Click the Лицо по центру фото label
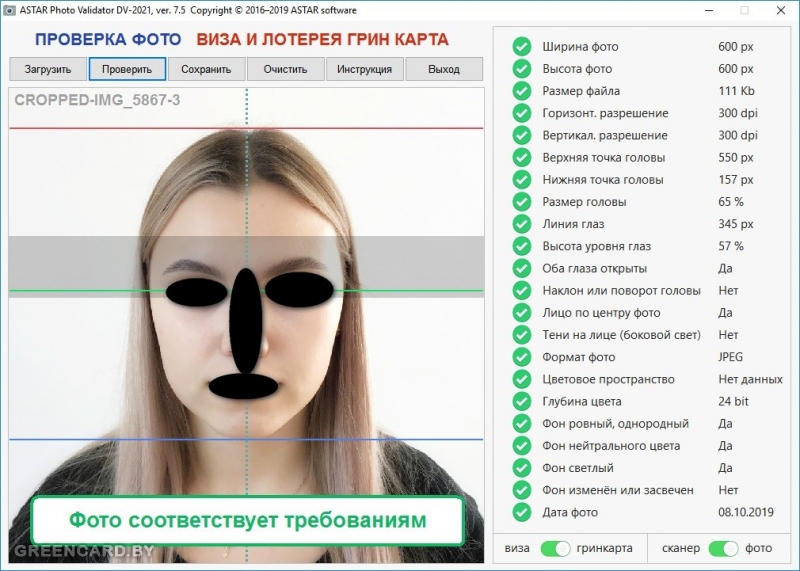The height and width of the screenshot is (571, 800). click(x=601, y=313)
